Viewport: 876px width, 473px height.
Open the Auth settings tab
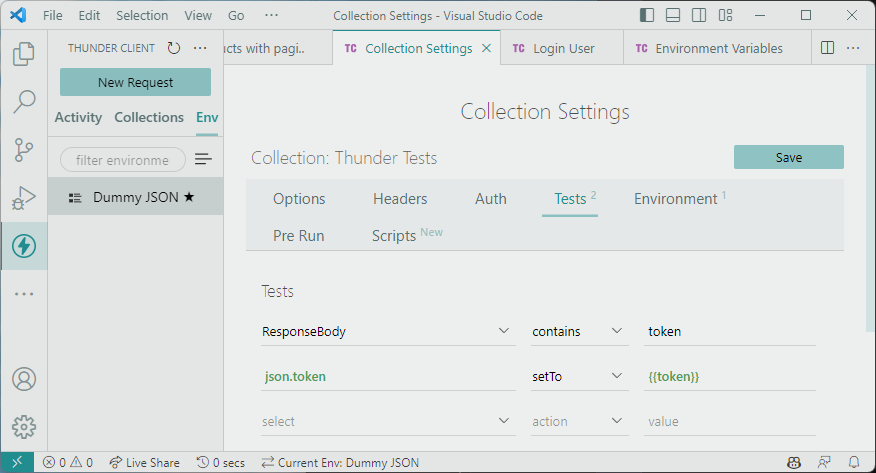pyautogui.click(x=491, y=199)
